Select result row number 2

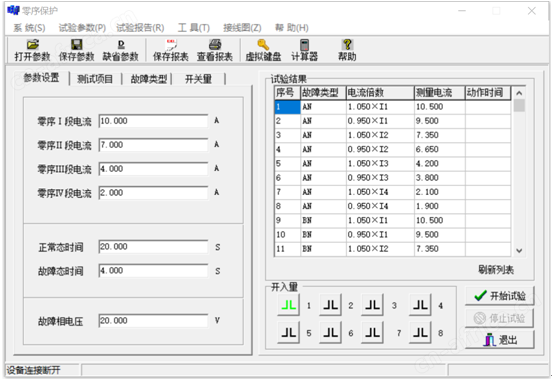point(393,121)
